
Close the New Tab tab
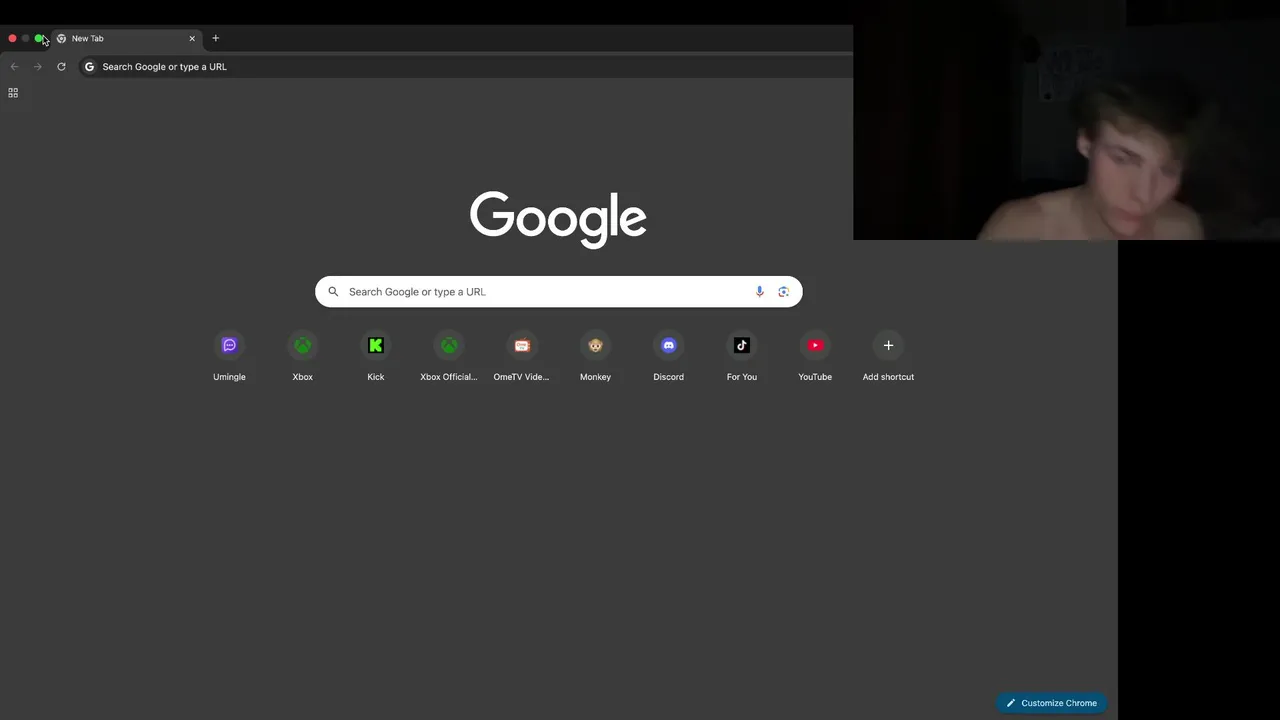point(192,38)
